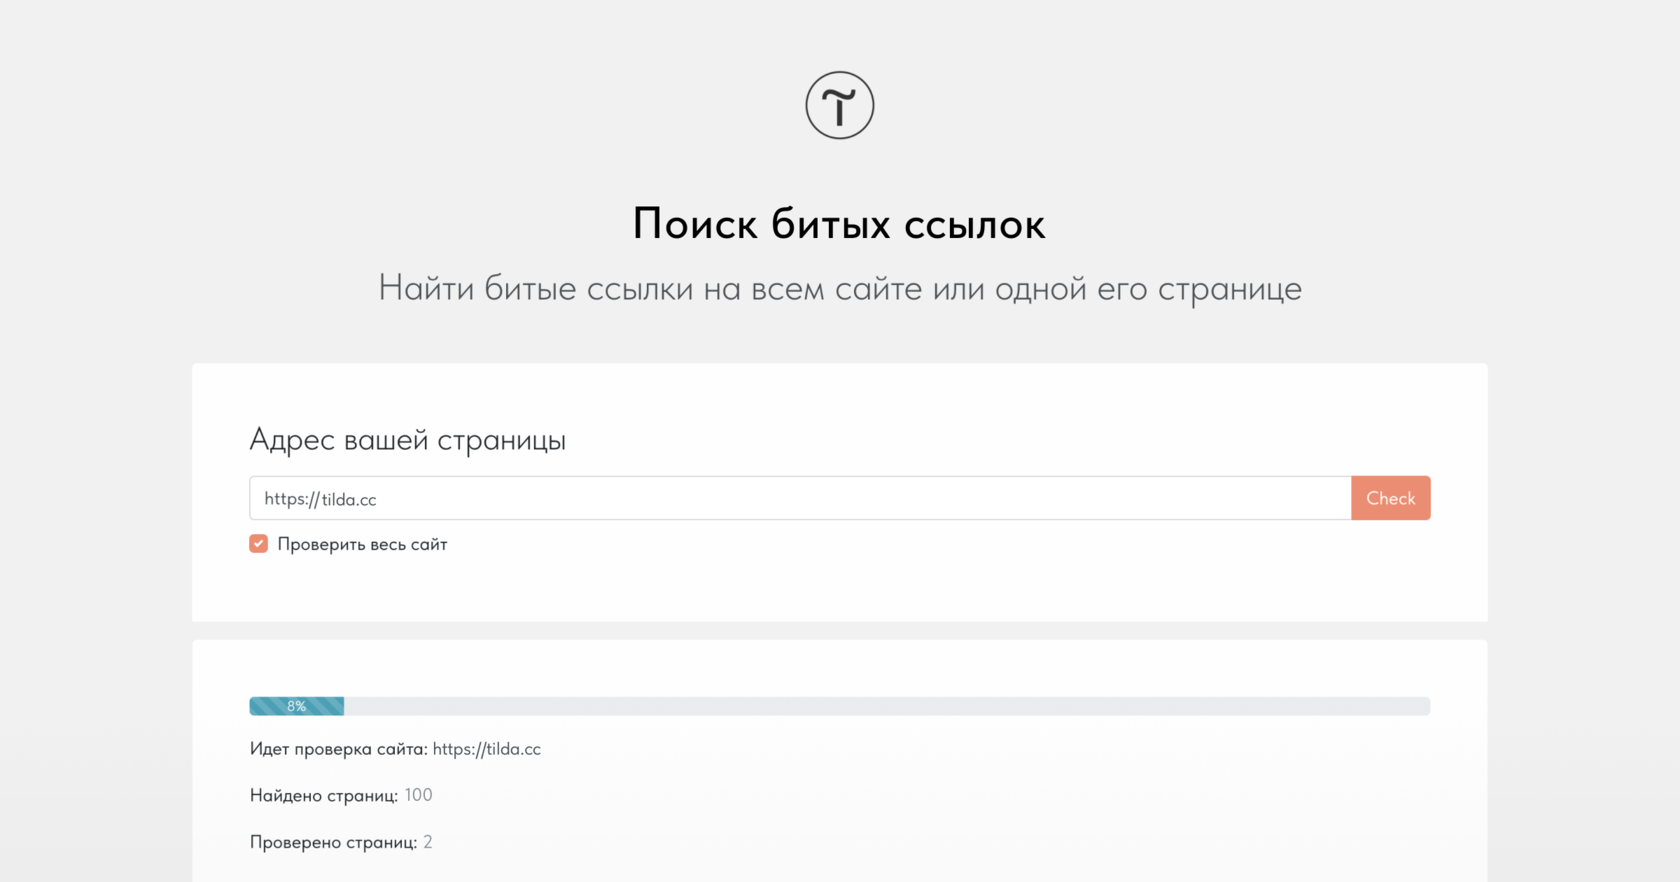Image resolution: width=1680 pixels, height=882 pixels.
Task: Click the "Адрес вашей страницы" label
Action: (408, 440)
